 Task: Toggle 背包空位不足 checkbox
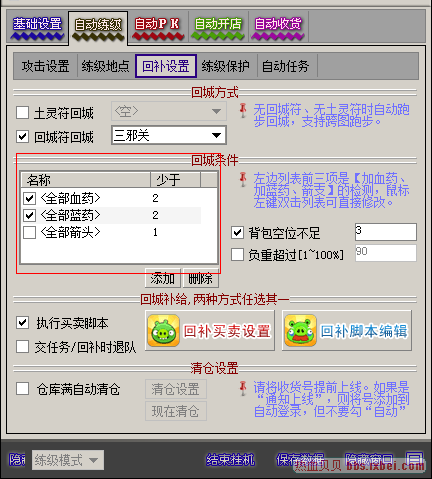point(237,232)
